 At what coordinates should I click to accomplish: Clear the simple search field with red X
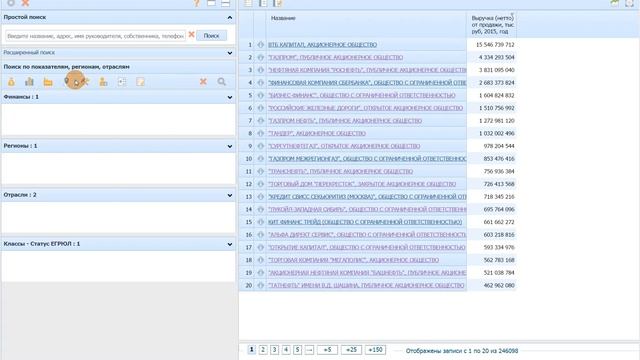tap(191, 35)
